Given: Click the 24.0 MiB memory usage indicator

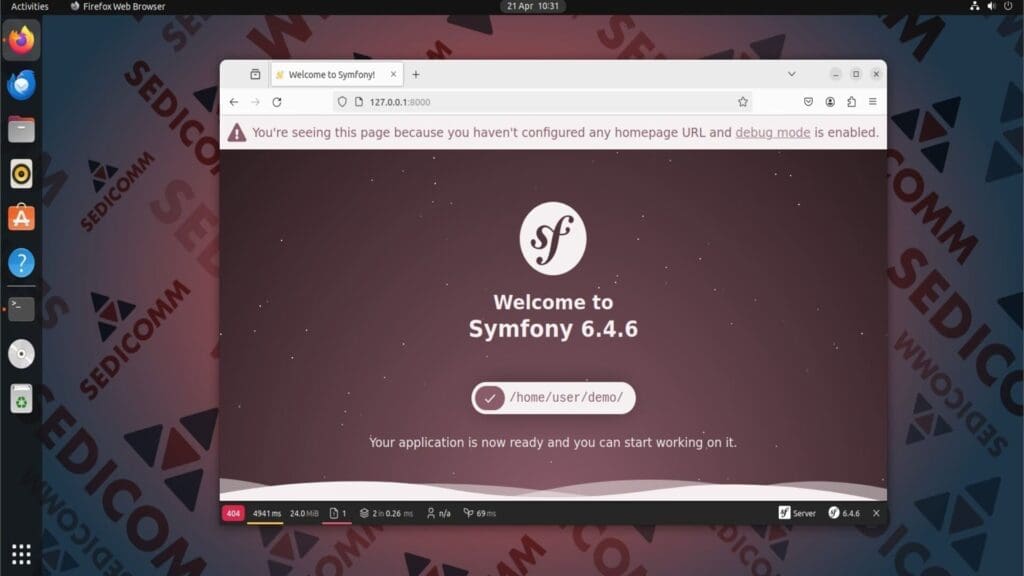Looking at the screenshot, I should click(301, 513).
